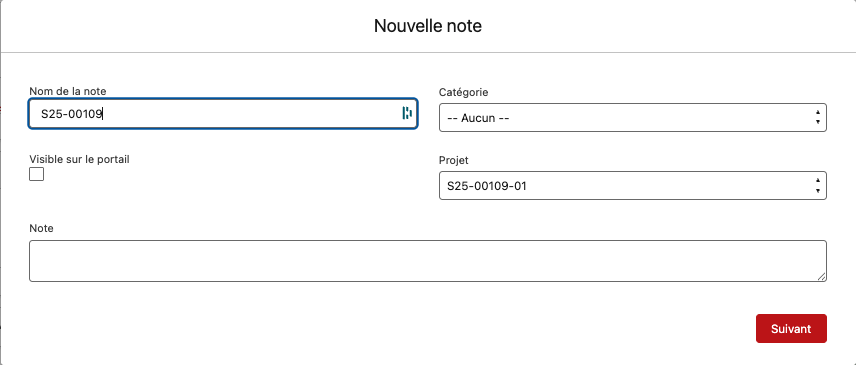The height and width of the screenshot is (365, 856).
Task: Click the down arrow of Projet select
Action: 817,190
